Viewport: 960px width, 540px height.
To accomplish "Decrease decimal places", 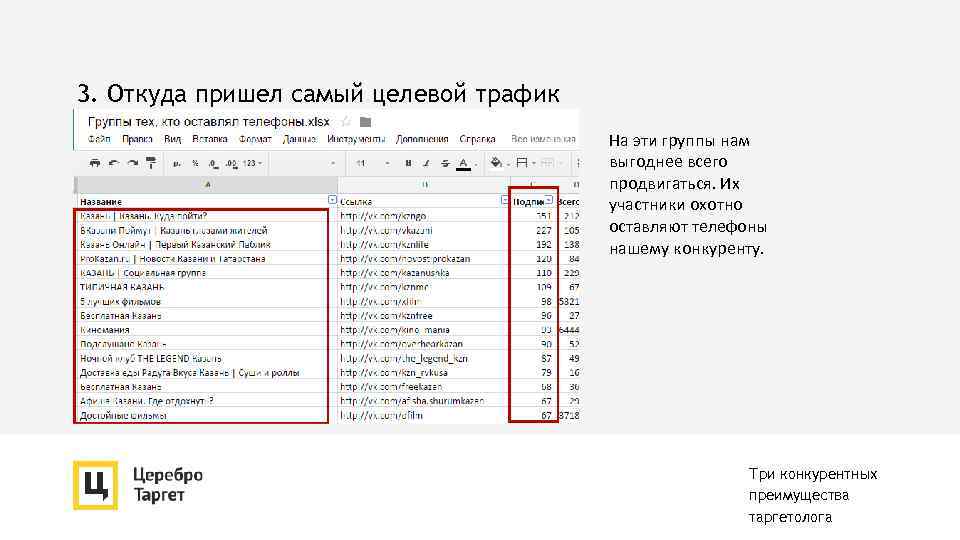I will tap(213, 163).
